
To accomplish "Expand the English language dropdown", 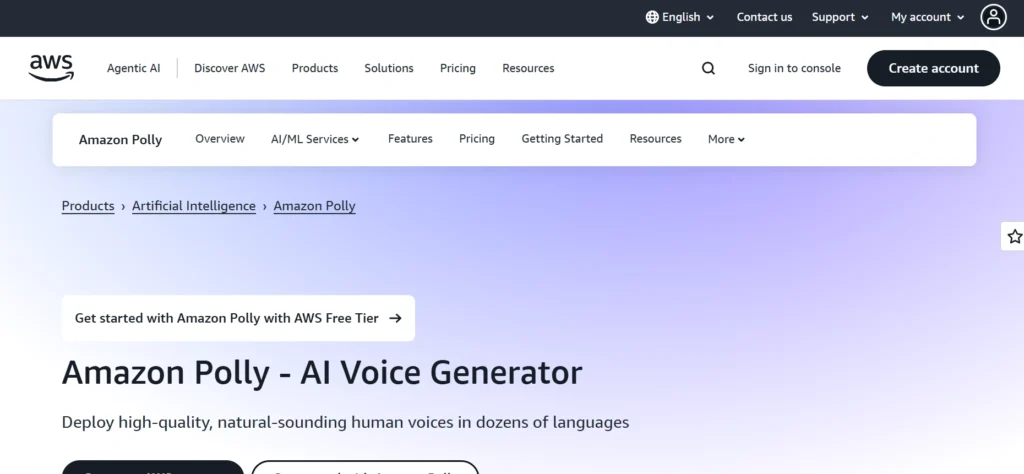I will point(680,18).
